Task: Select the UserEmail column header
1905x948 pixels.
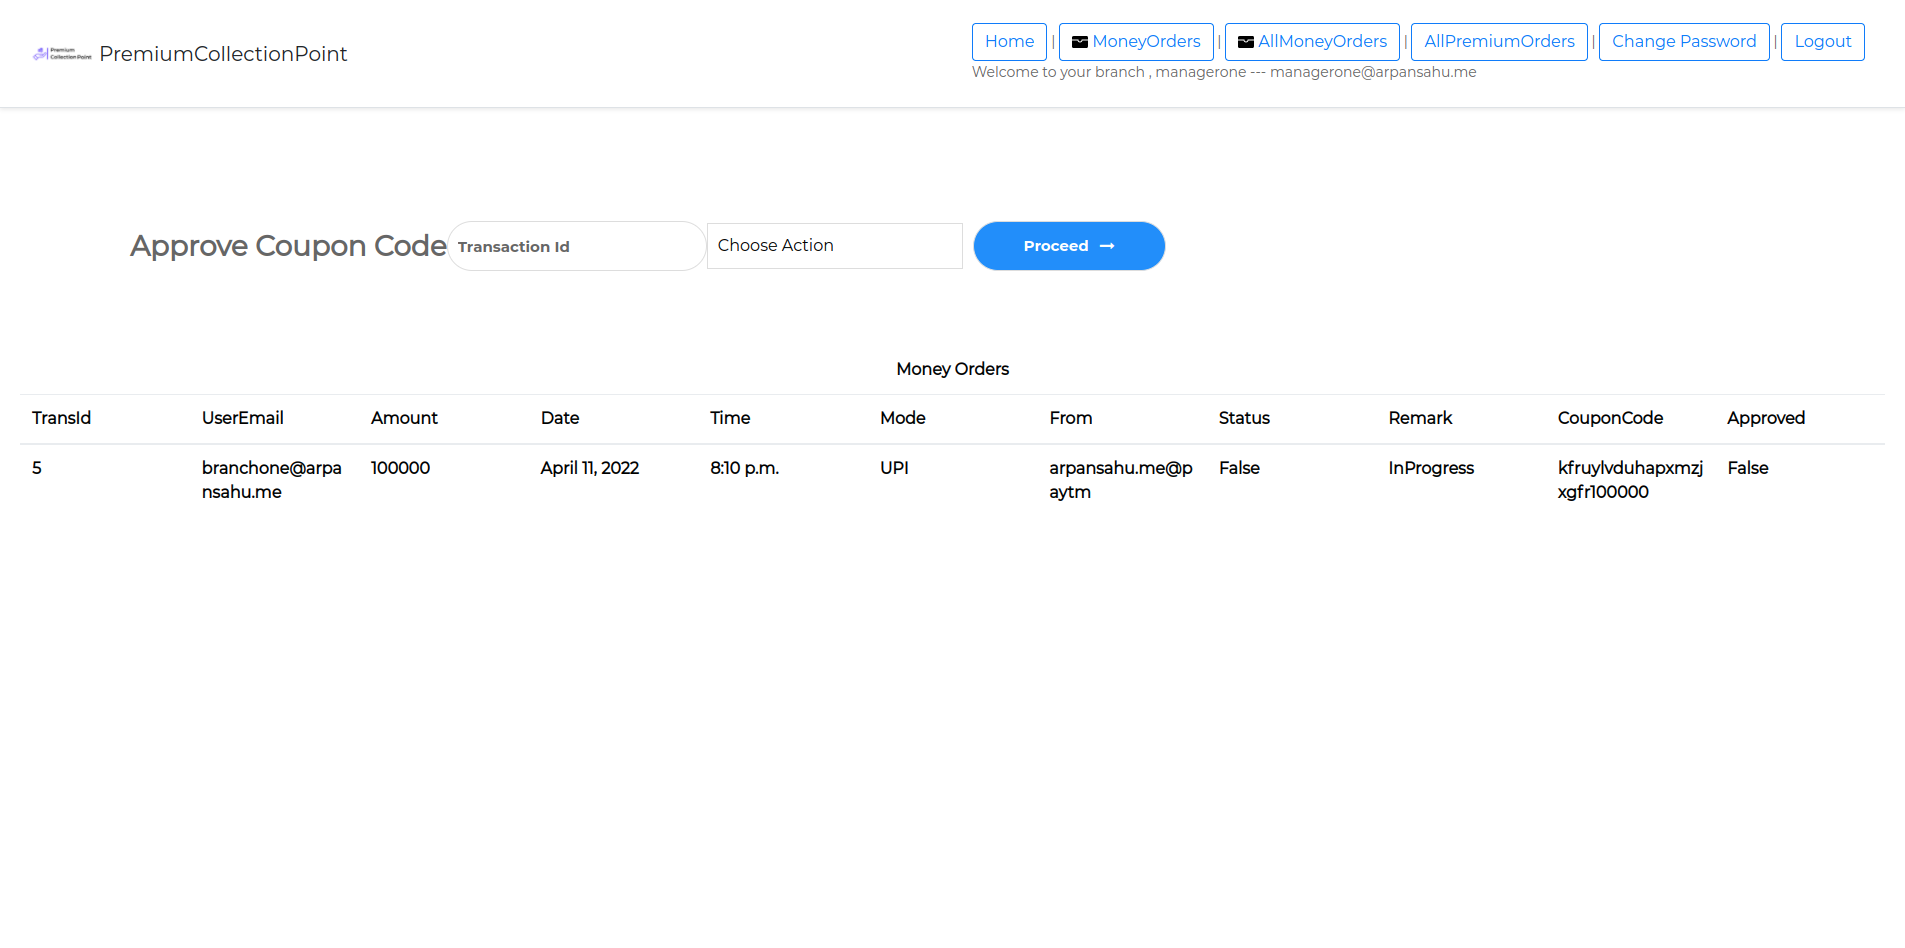Action: point(243,418)
